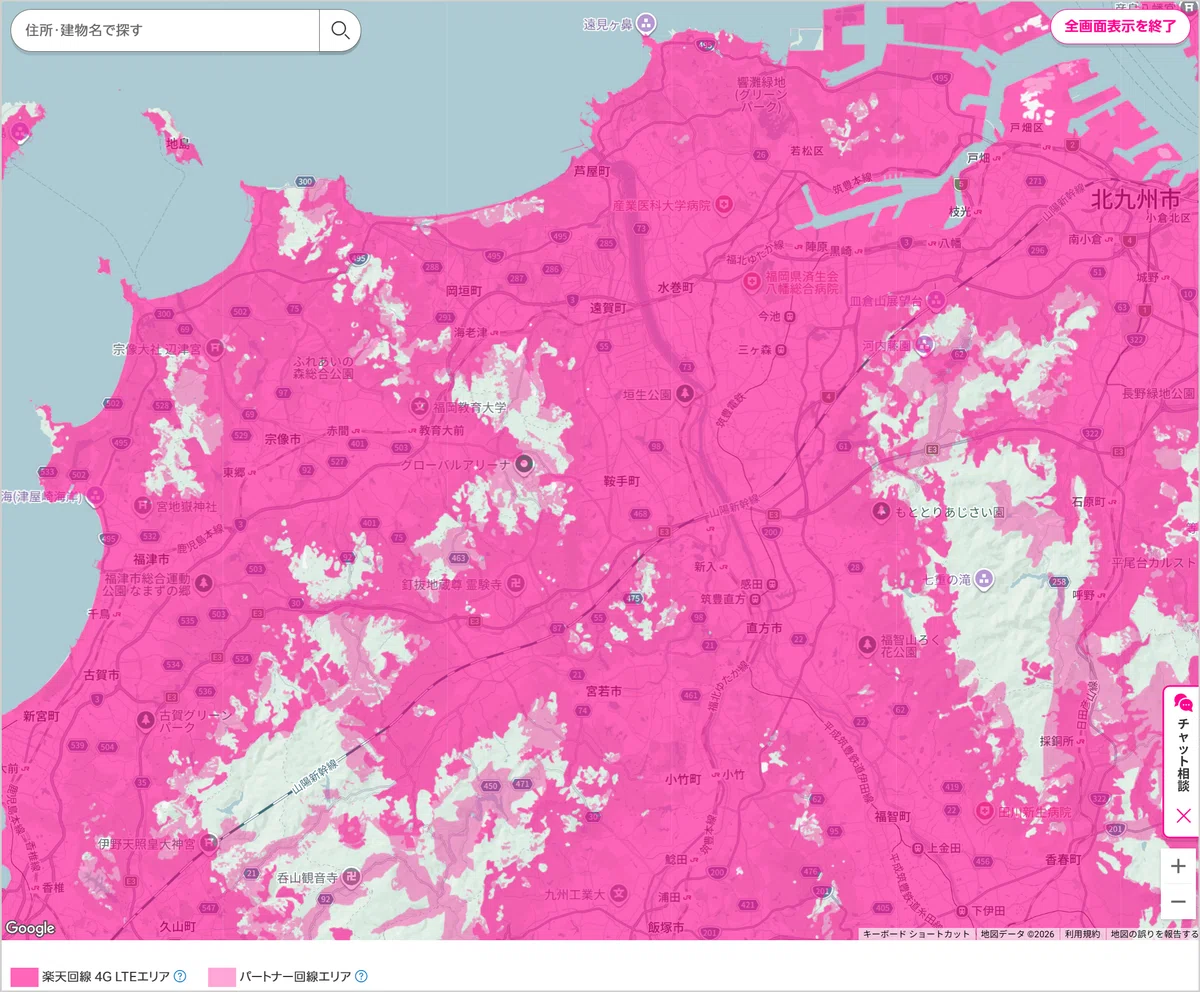Zoom in the map with plus button
The image size is (1200, 992).
(x=1179, y=866)
